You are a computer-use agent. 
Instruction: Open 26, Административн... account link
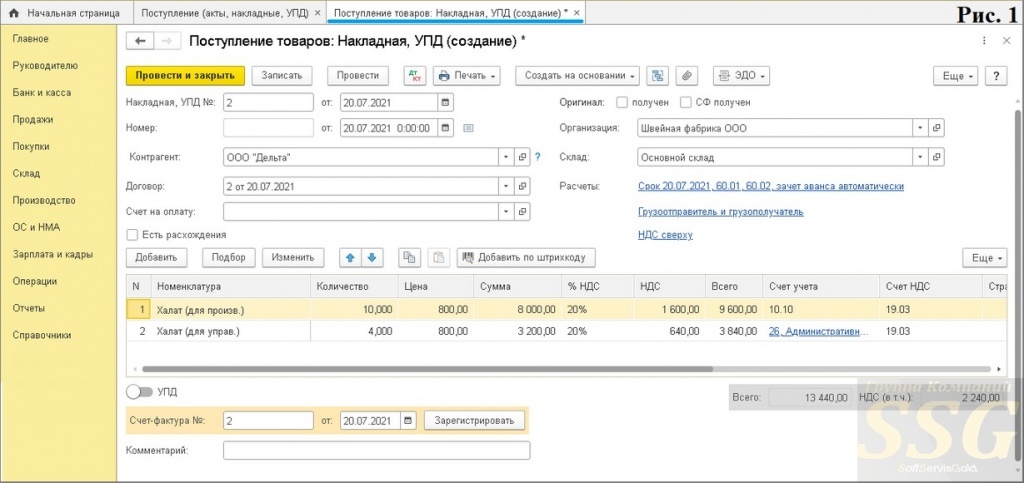click(819, 331)
